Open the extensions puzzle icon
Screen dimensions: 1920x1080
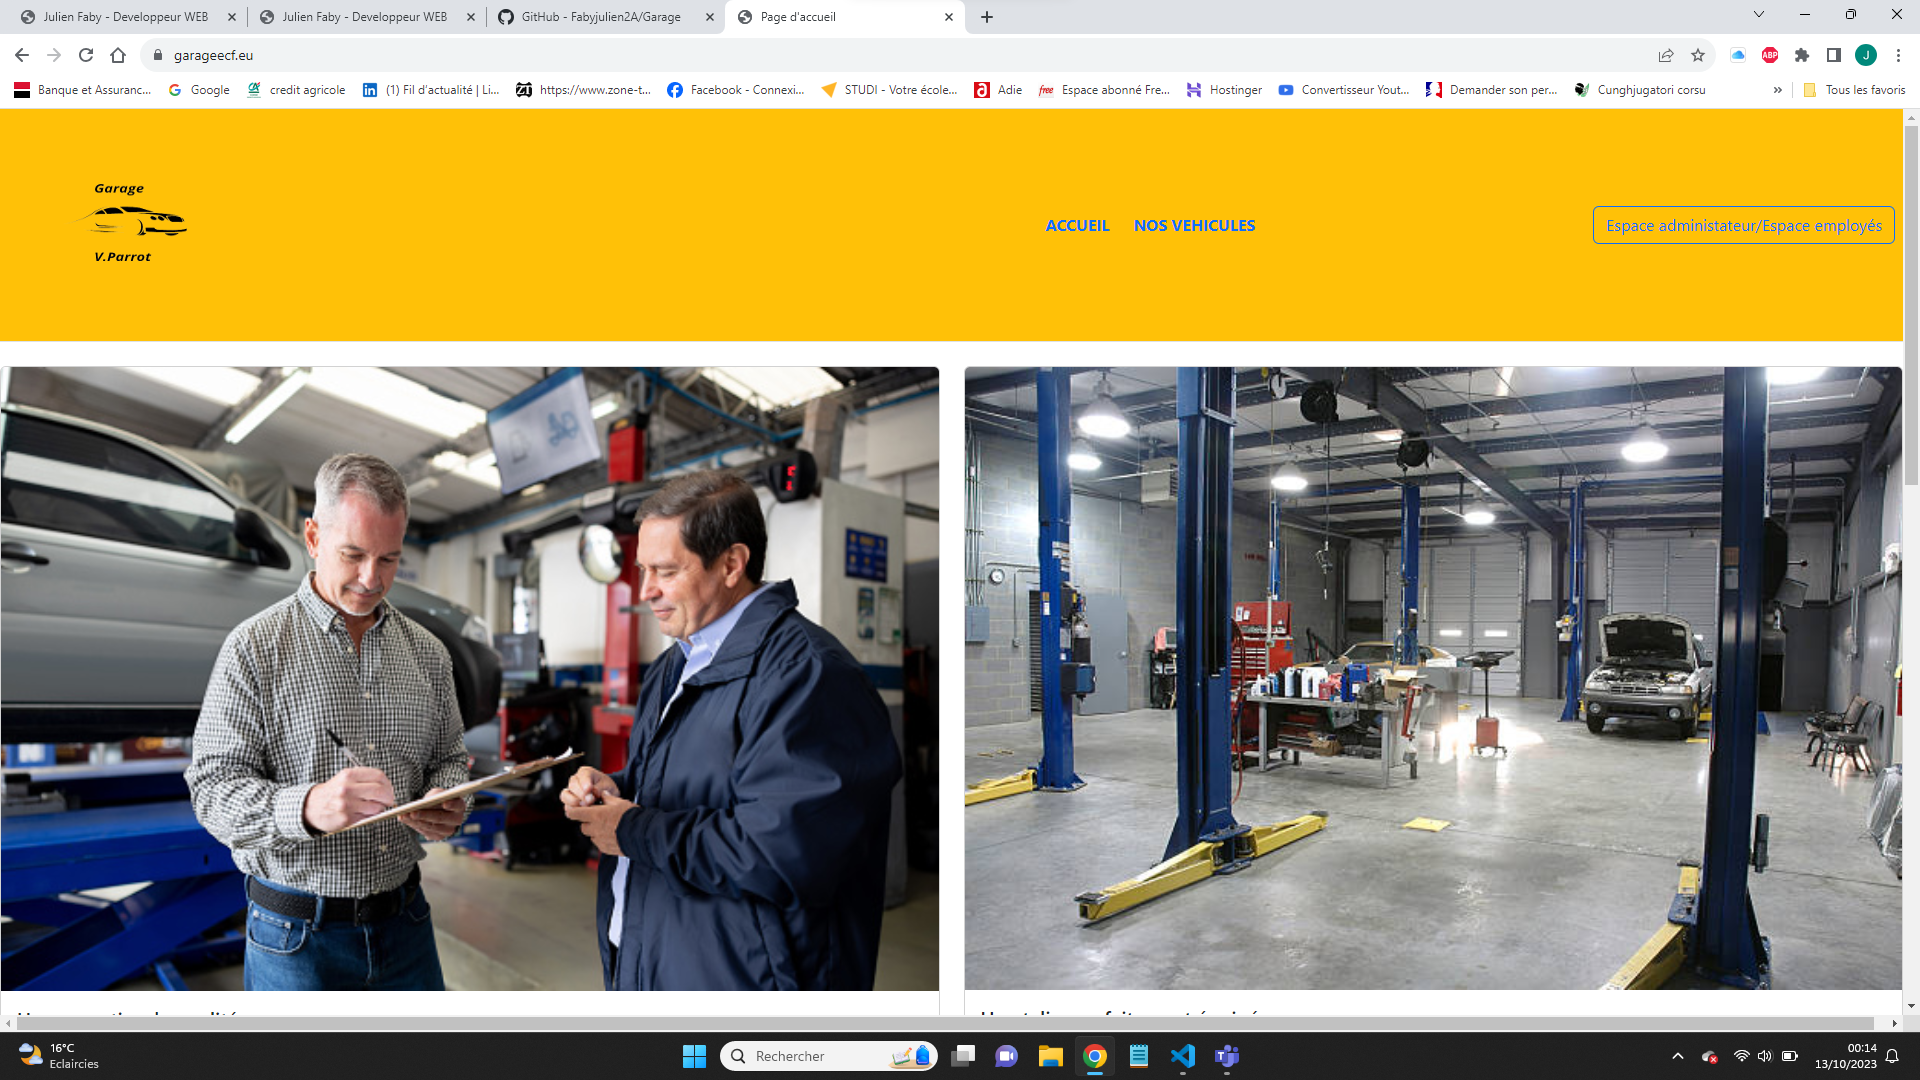[1802, 55]
